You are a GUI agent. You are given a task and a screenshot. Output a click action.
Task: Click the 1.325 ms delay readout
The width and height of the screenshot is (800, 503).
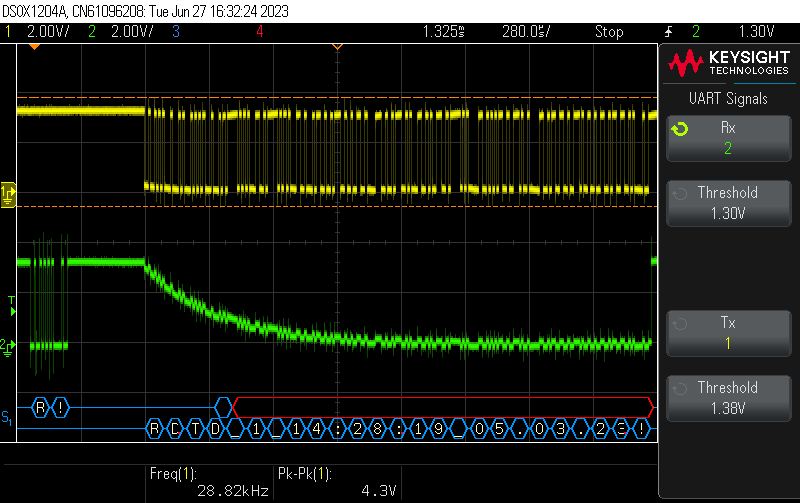pos(443,32)
